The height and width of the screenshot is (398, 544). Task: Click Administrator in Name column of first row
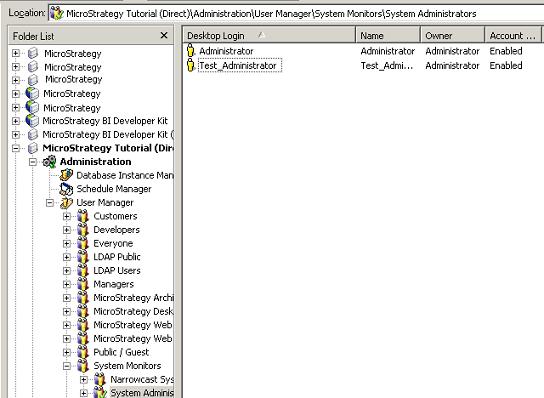(388, 51)
